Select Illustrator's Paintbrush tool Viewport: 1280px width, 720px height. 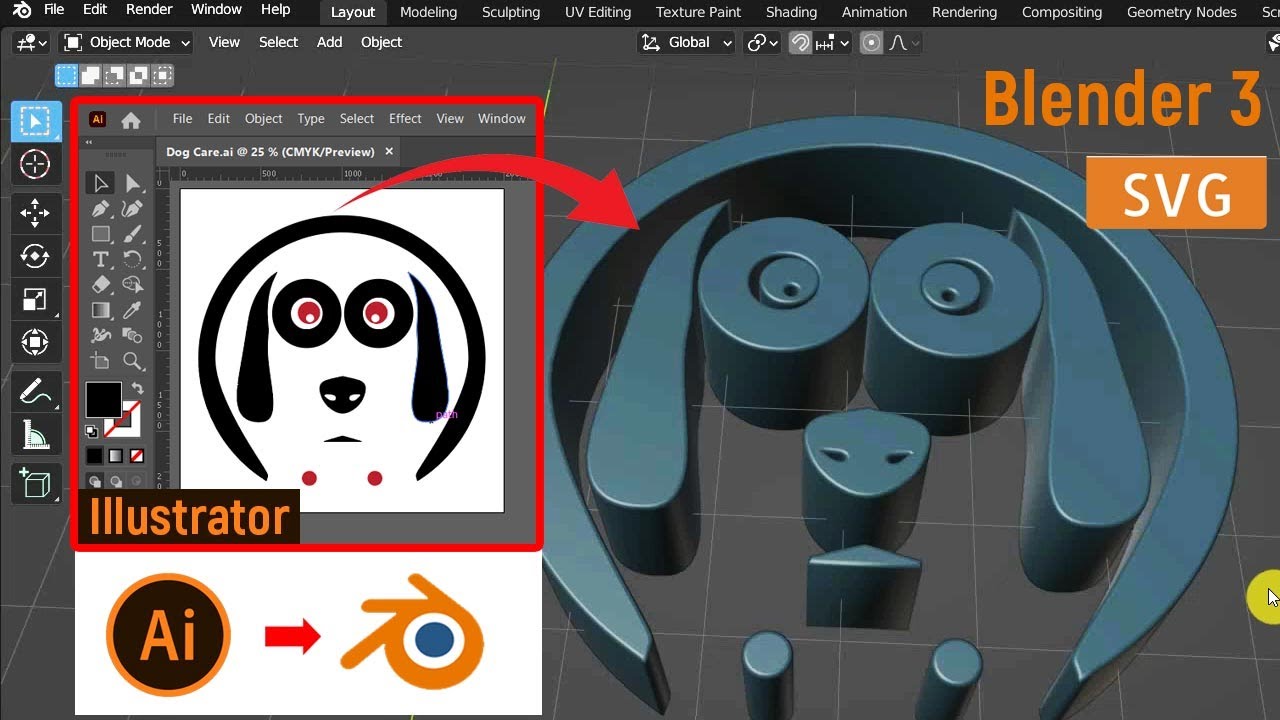click(x=132, y=234)
